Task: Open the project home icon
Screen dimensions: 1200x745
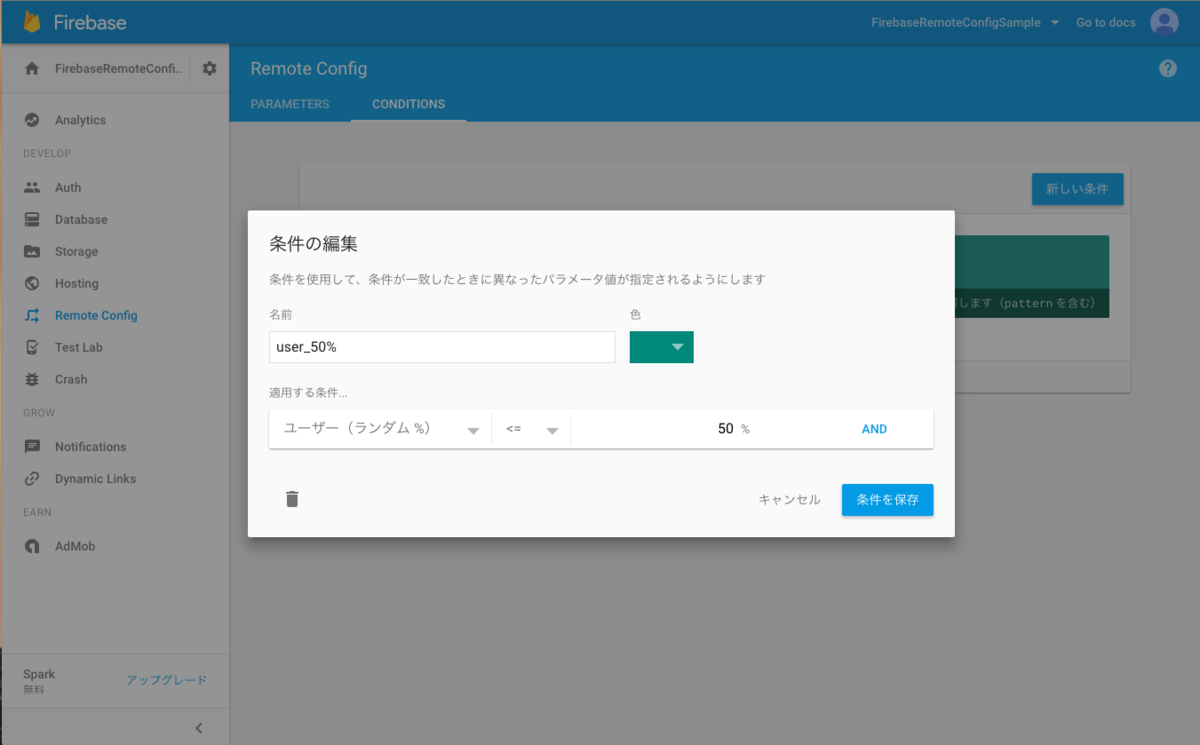Action: point(32,69)
